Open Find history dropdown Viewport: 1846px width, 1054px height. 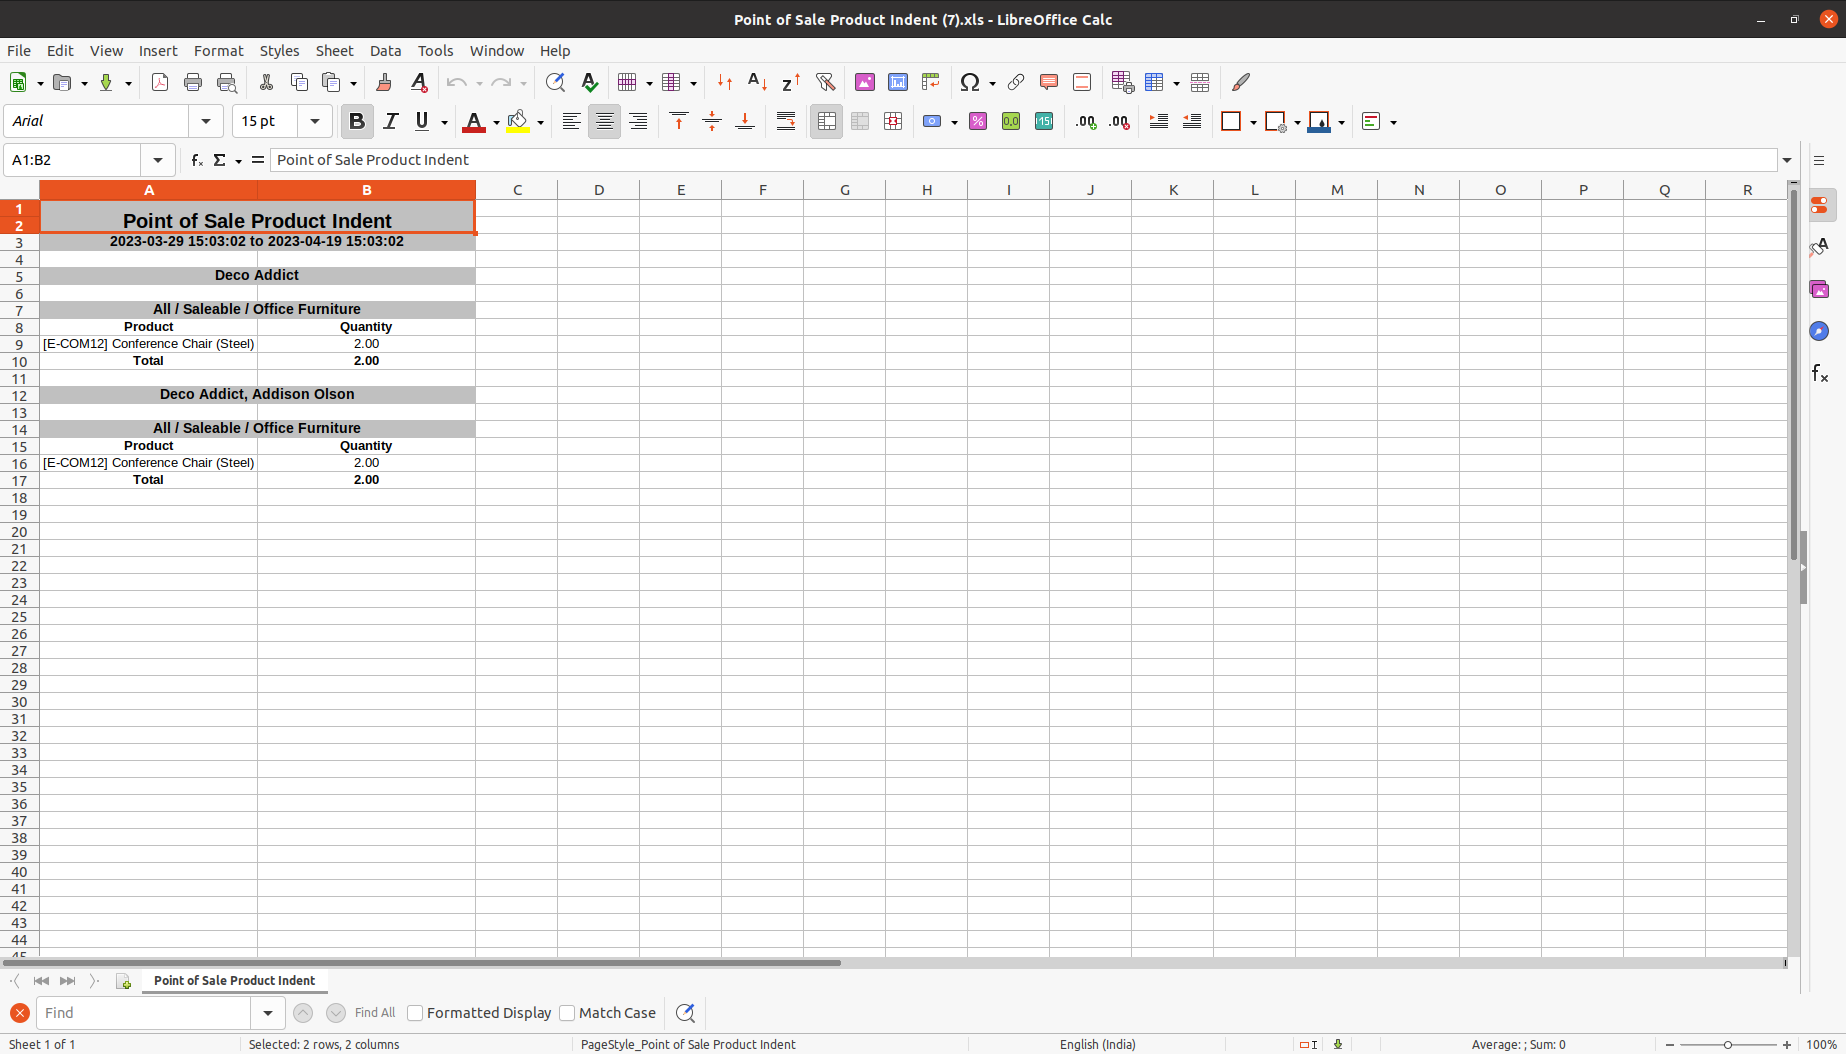pos(267,1013)
